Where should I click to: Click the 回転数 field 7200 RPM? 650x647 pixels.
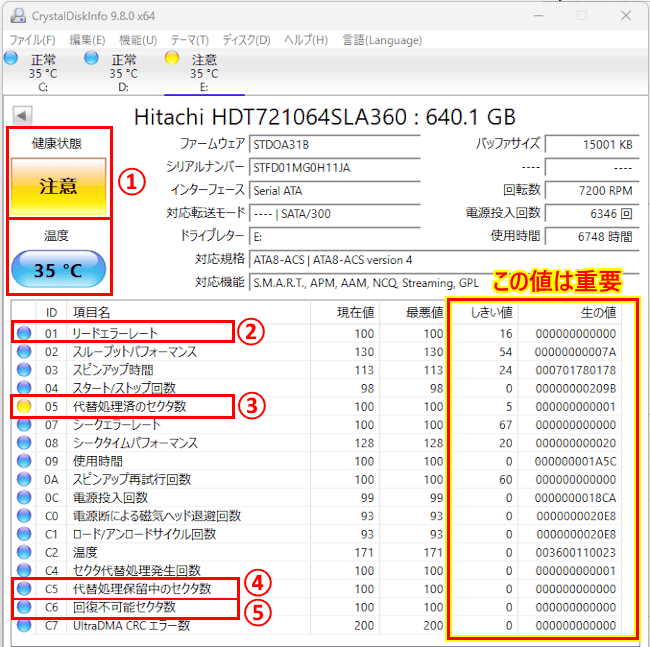(x=592, y=191)
